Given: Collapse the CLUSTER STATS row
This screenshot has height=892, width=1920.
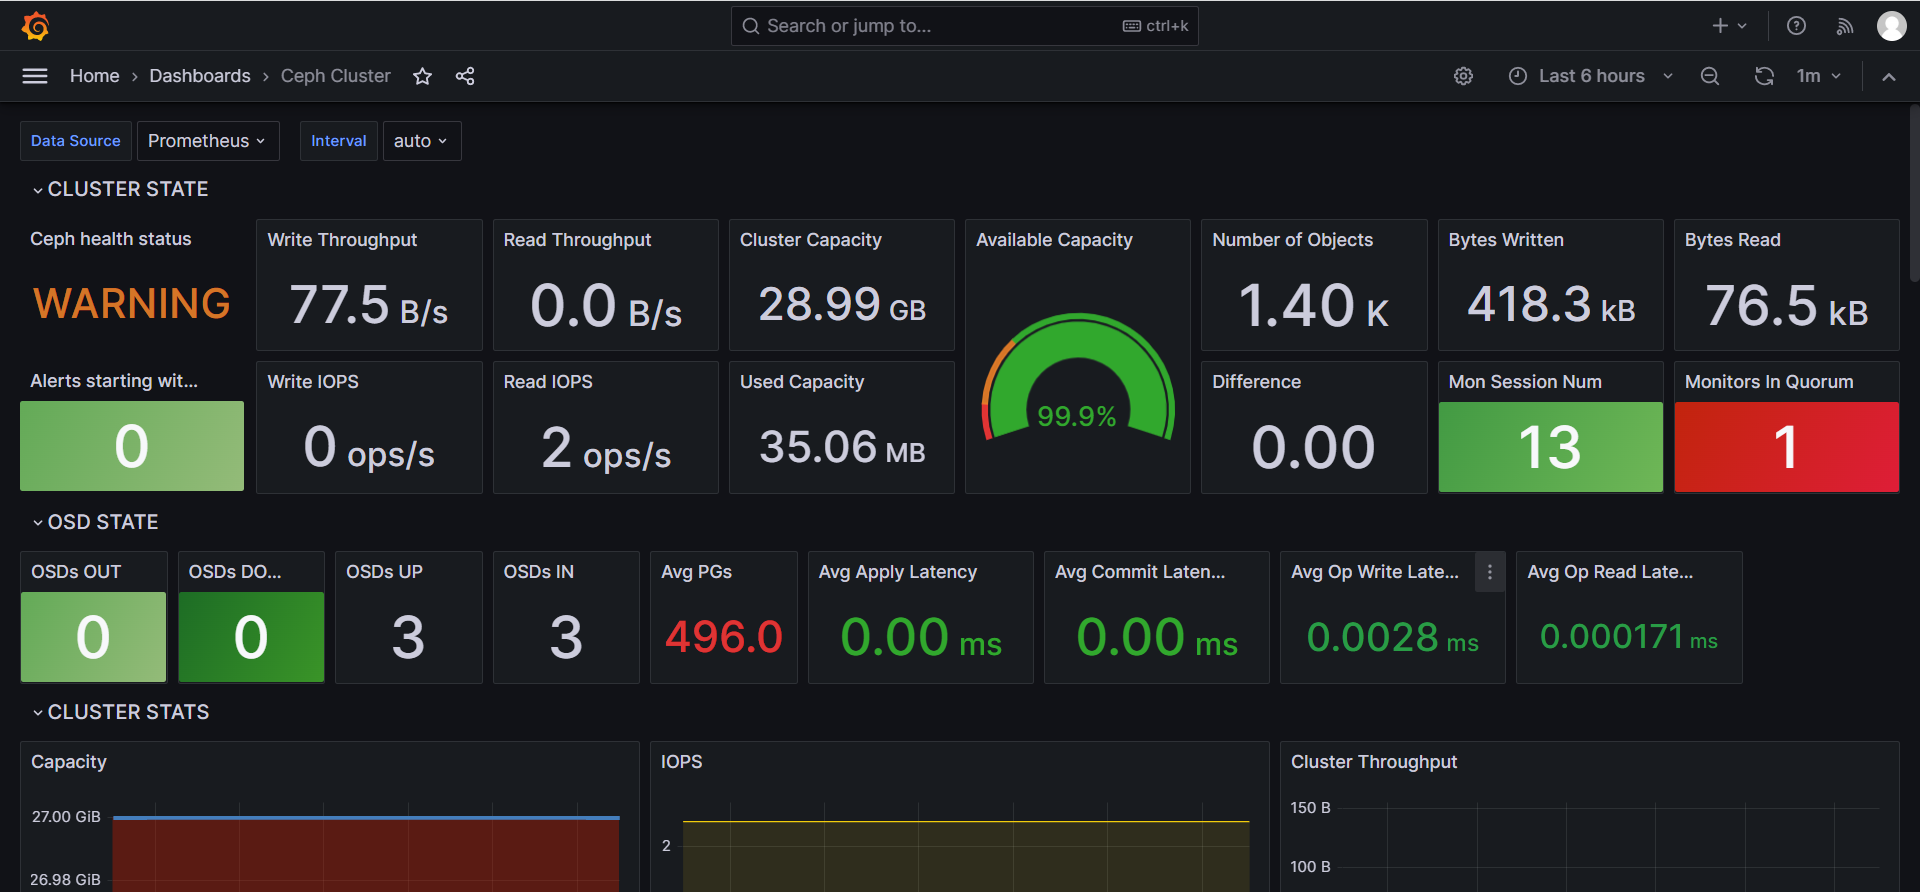Looking at the screenshot, I should point(120,712).
